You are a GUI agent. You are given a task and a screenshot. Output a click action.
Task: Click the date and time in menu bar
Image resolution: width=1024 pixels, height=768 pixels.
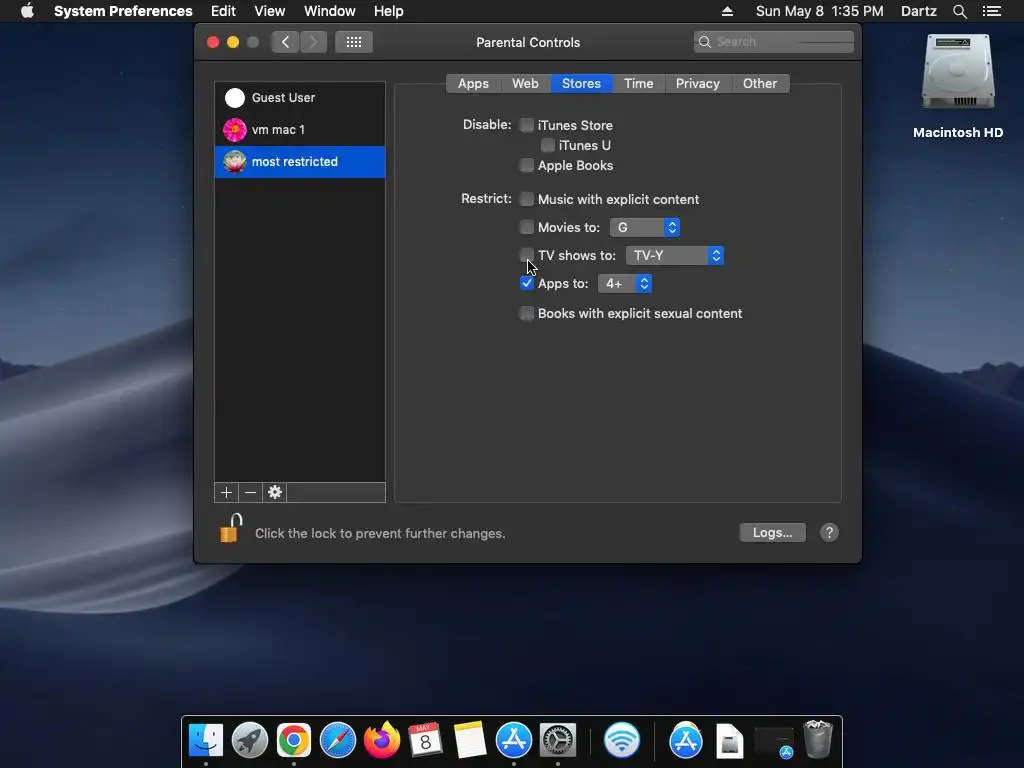click(x=820, y=11)
